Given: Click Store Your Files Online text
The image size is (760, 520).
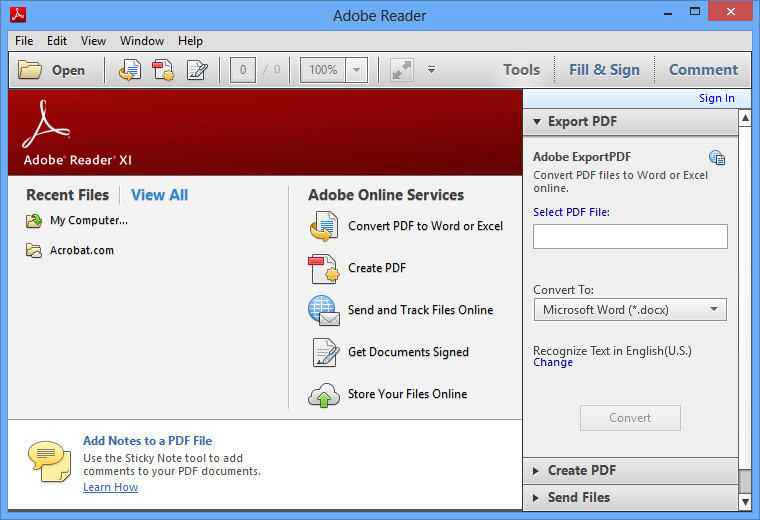Looking at the screenshot, I should [407, 394].
